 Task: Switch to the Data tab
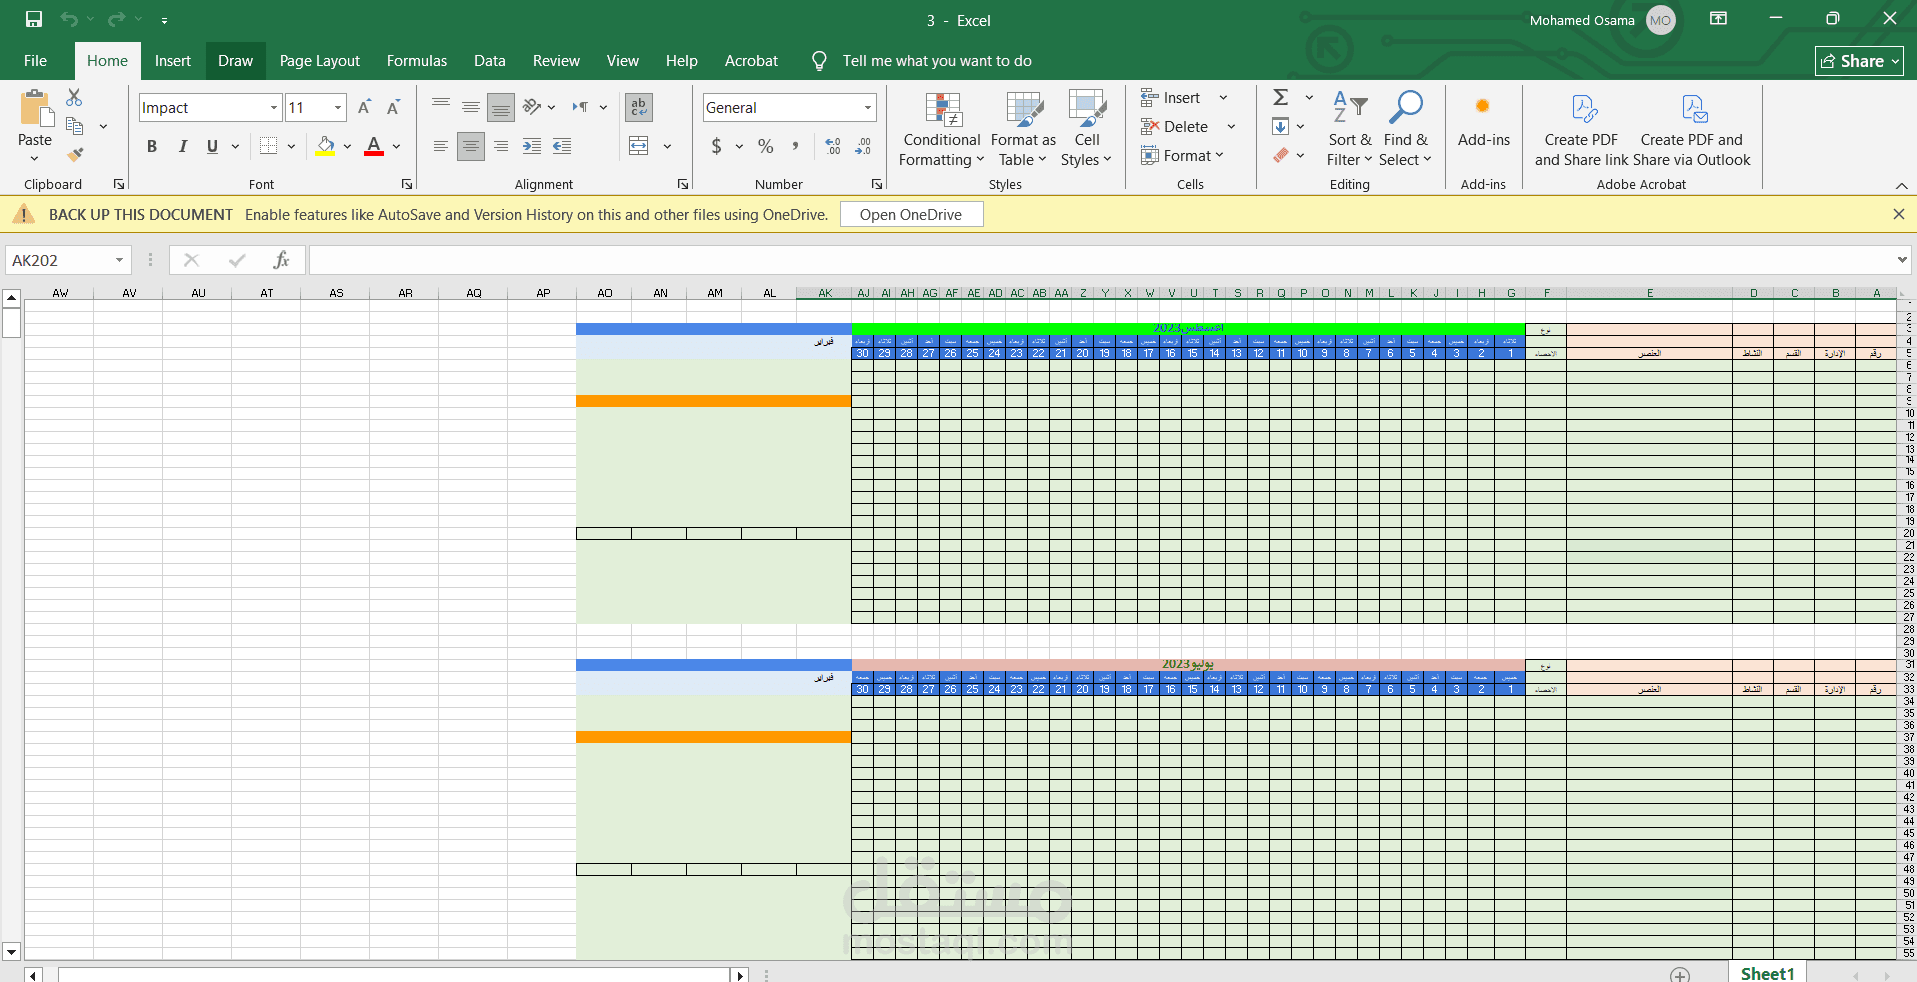490,61
